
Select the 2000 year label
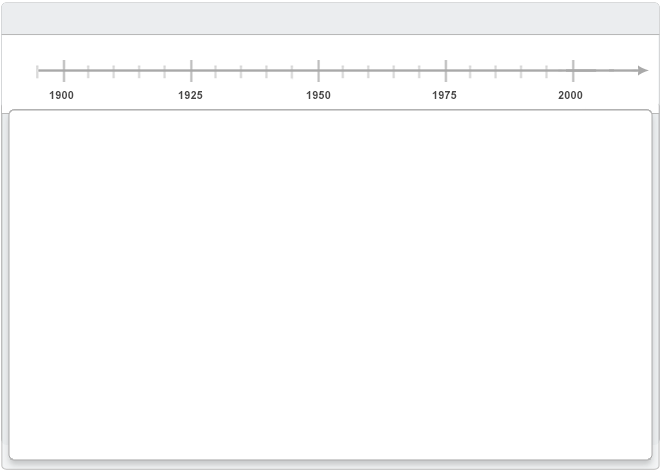click(570, 95)
